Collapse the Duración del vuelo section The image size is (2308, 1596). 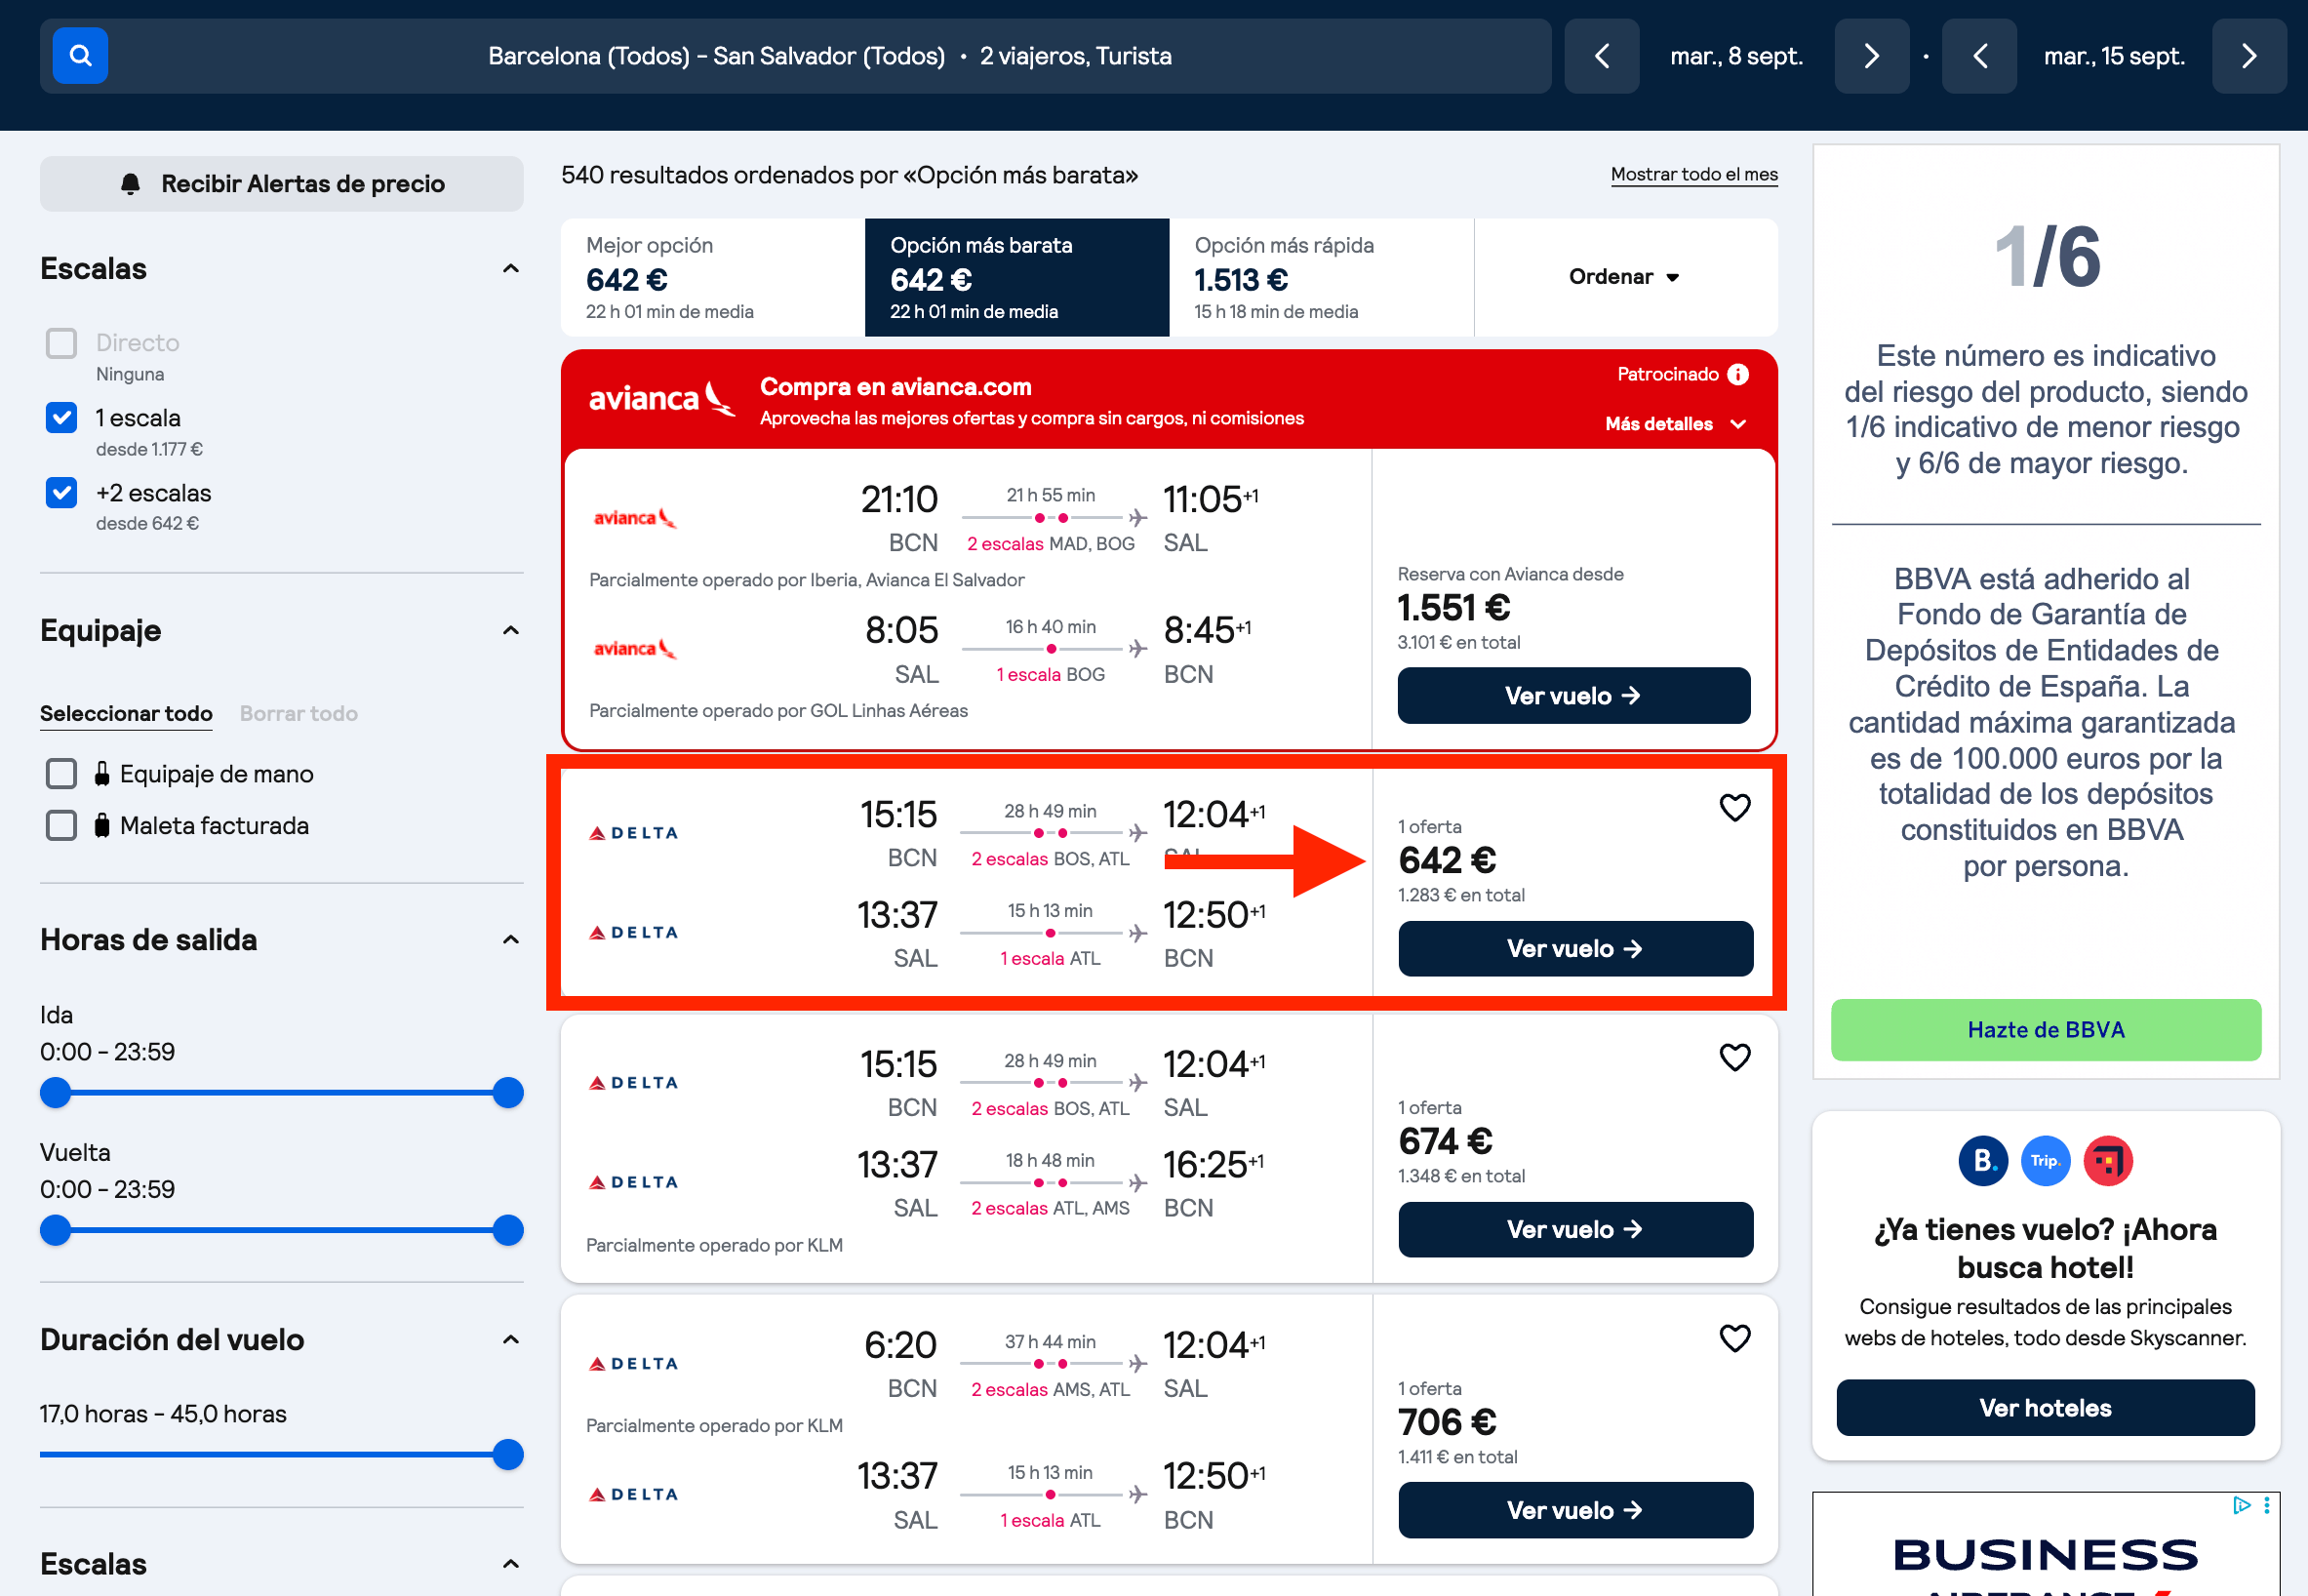point(511,1340)
